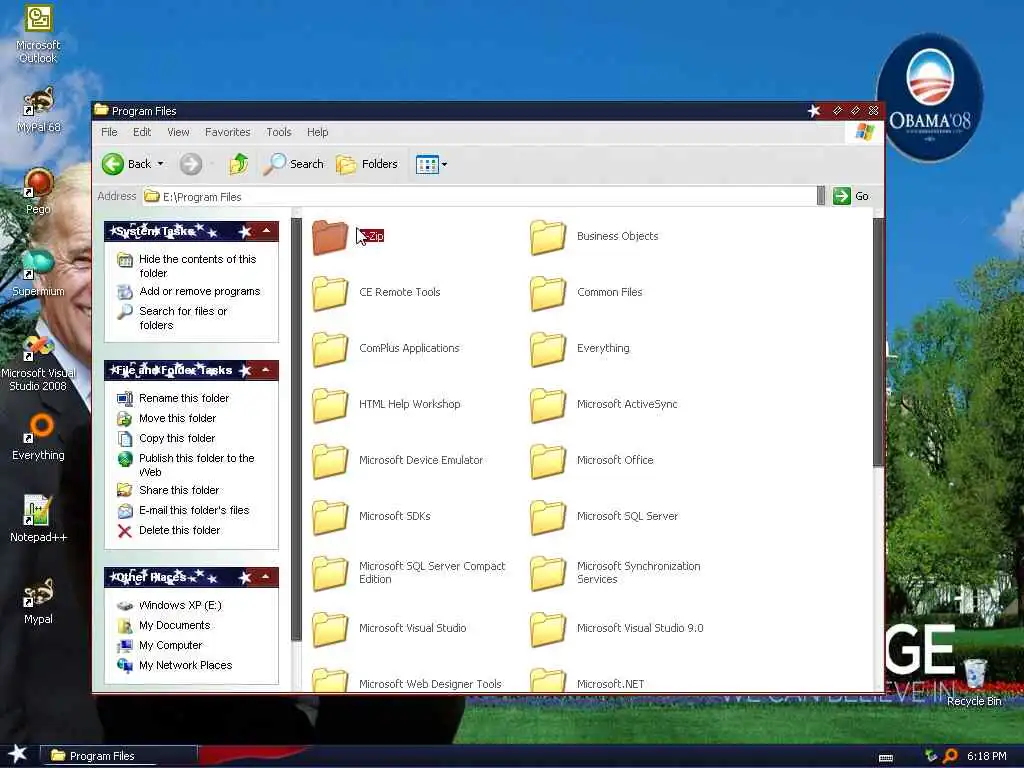The image size is (1024, 768).
Task: Collapse the Other Places panel
Action: (266, 577)
